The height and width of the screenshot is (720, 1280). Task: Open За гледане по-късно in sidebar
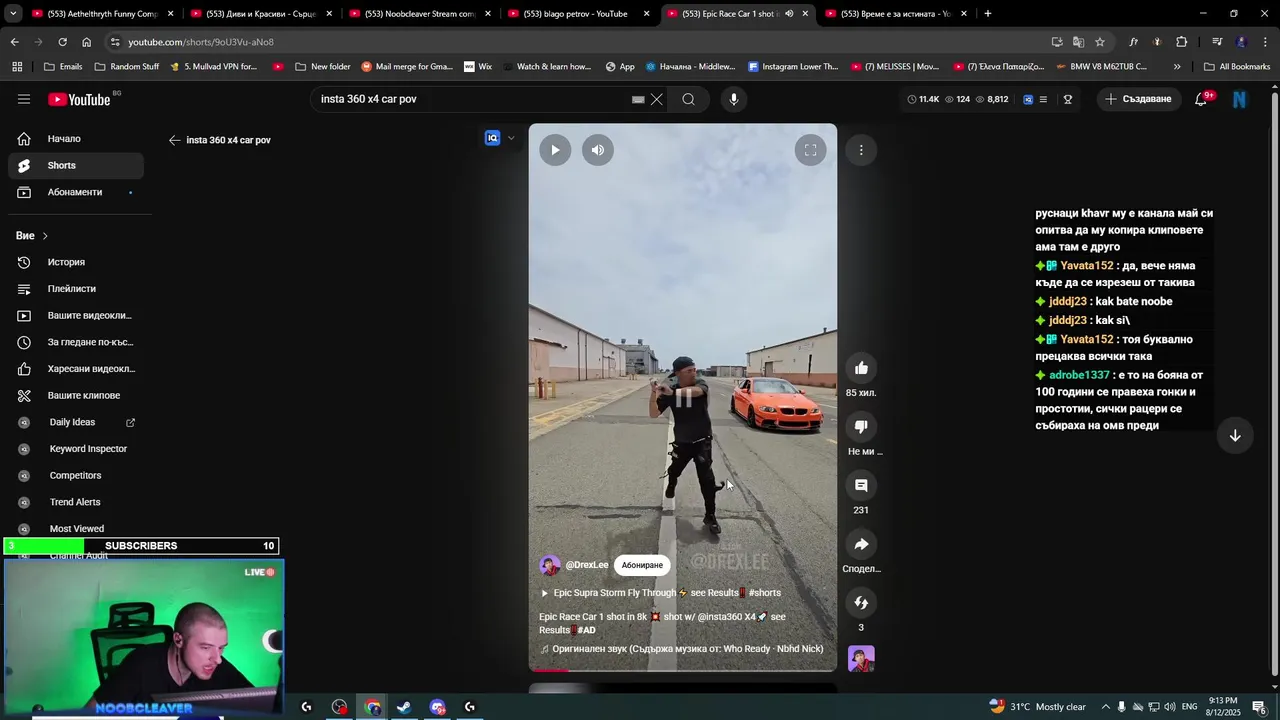click(x=76, y=342)
